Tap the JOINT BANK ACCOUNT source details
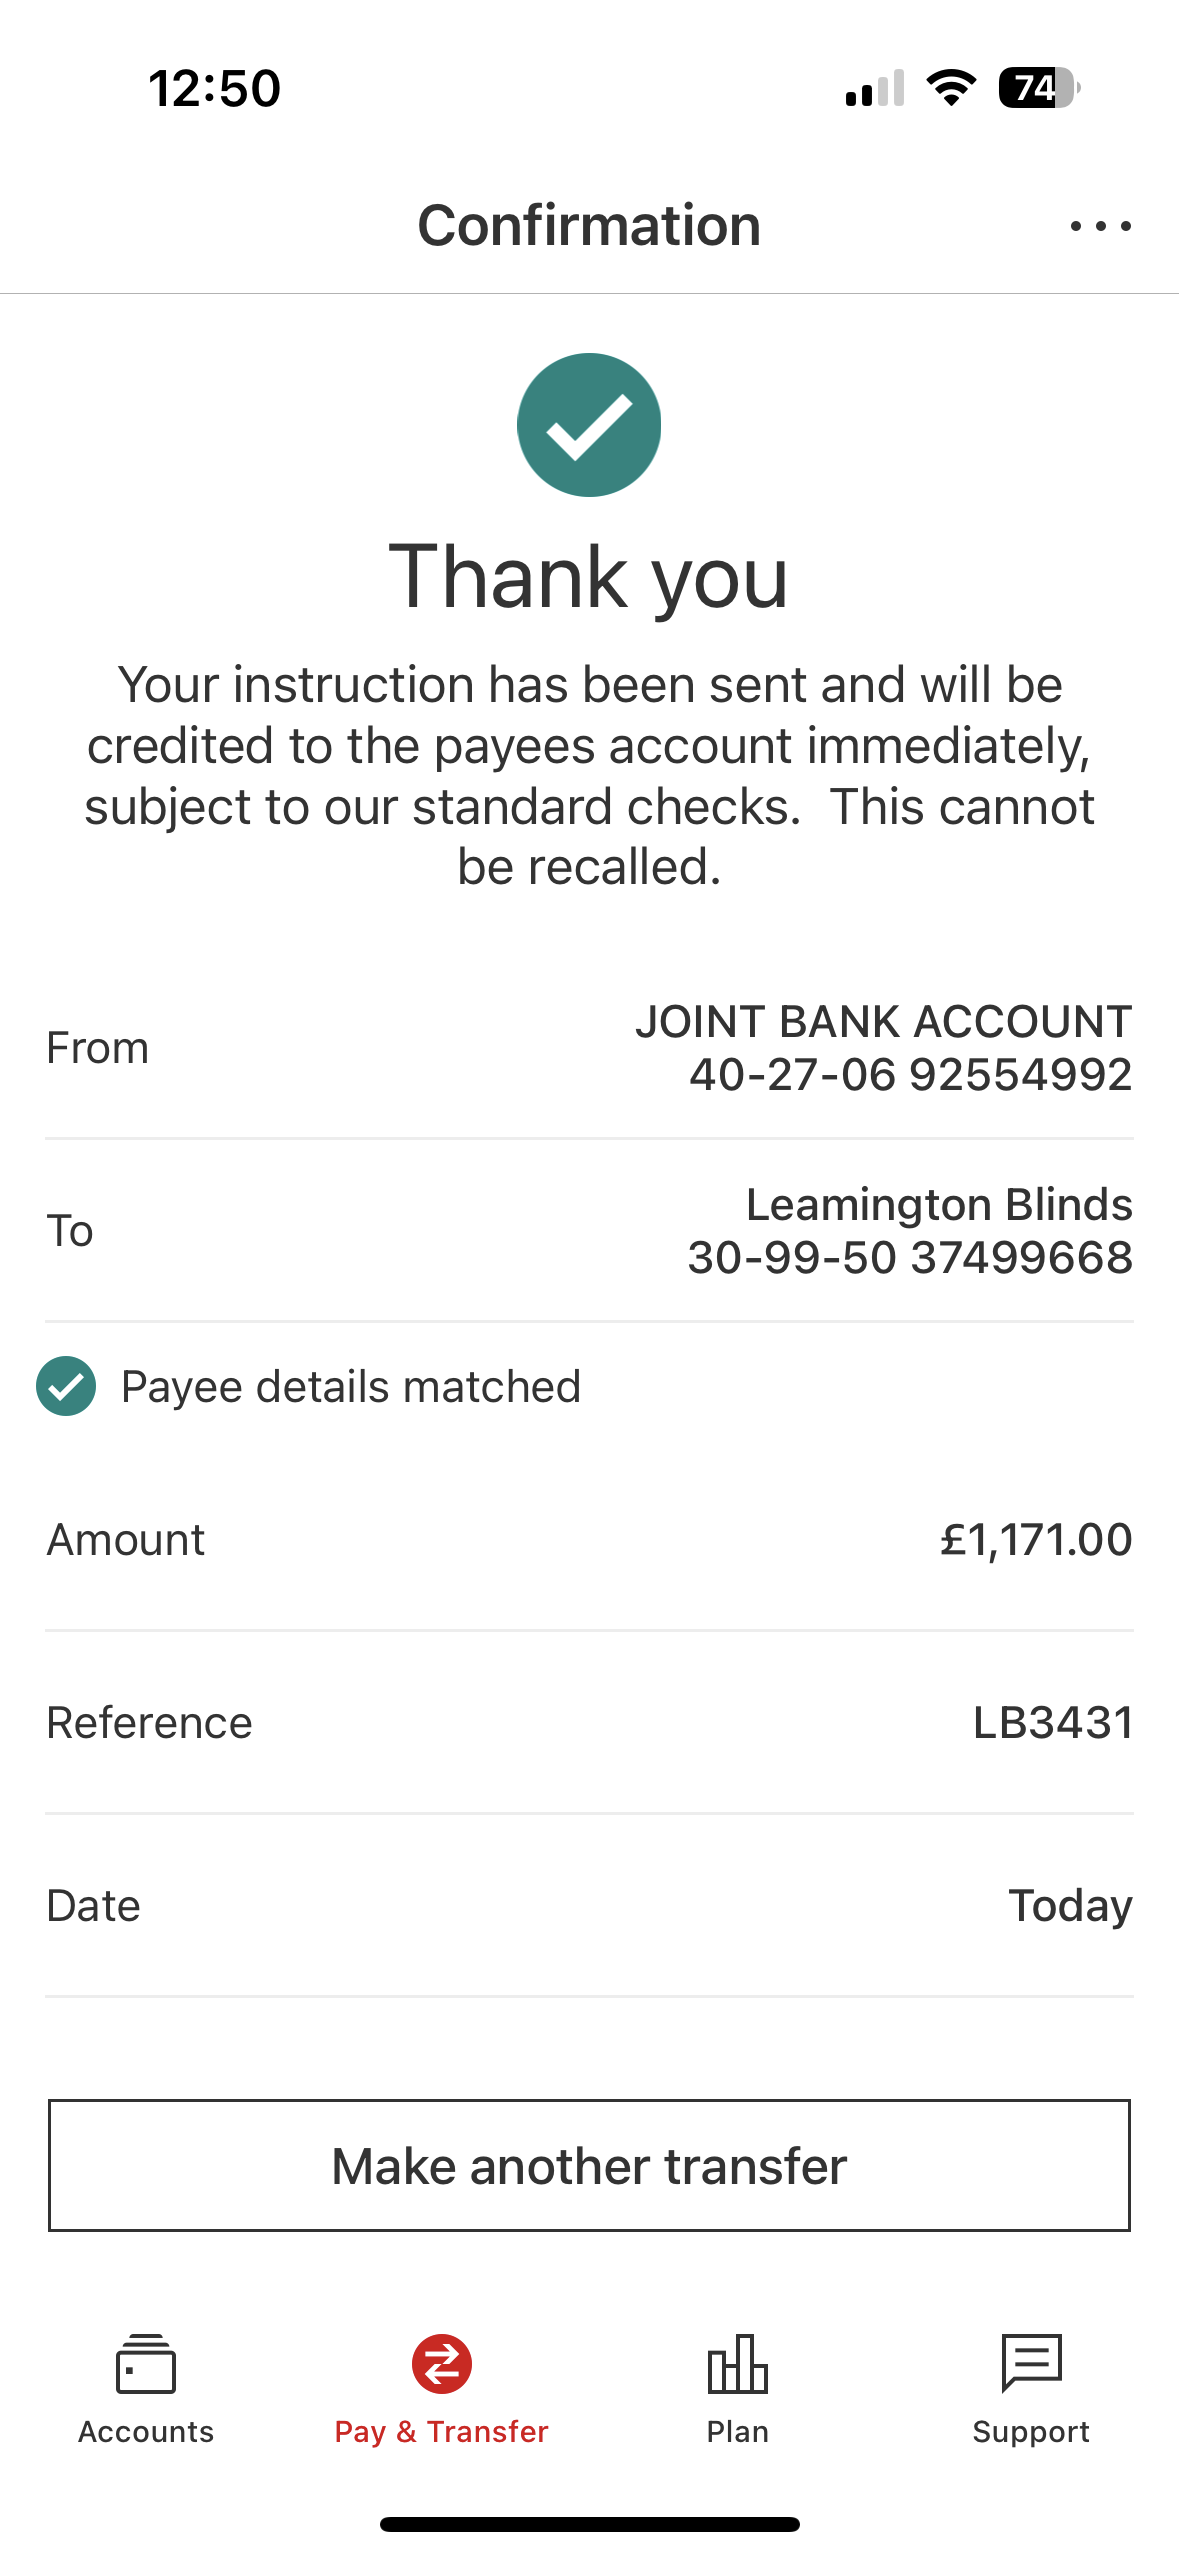 point(884,1048)
